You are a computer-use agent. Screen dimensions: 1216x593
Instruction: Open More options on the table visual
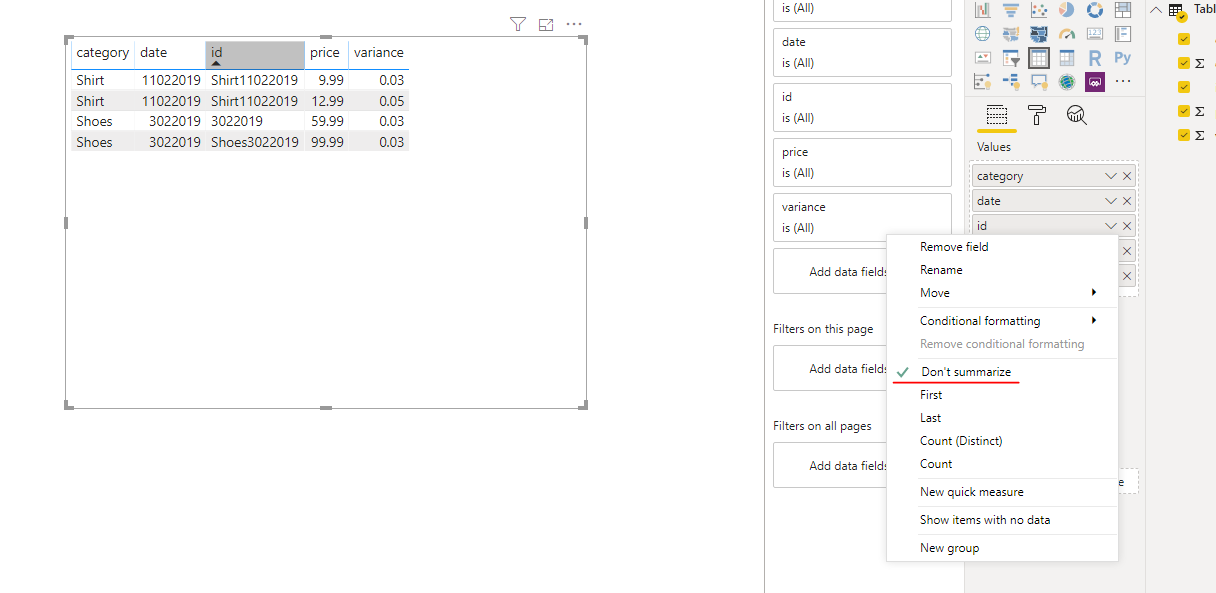[574, 24]
